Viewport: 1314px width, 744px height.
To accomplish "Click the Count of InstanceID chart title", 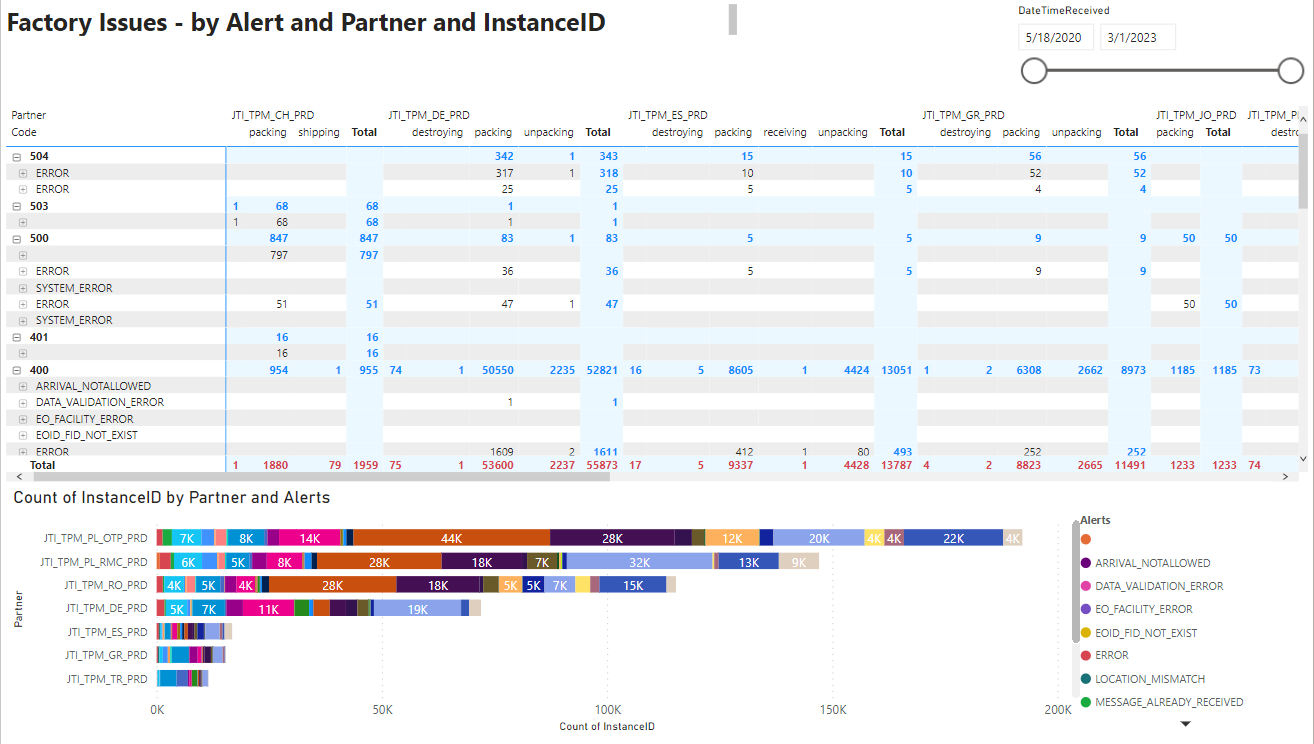I will pyautogui.click(x=171, y=497).
